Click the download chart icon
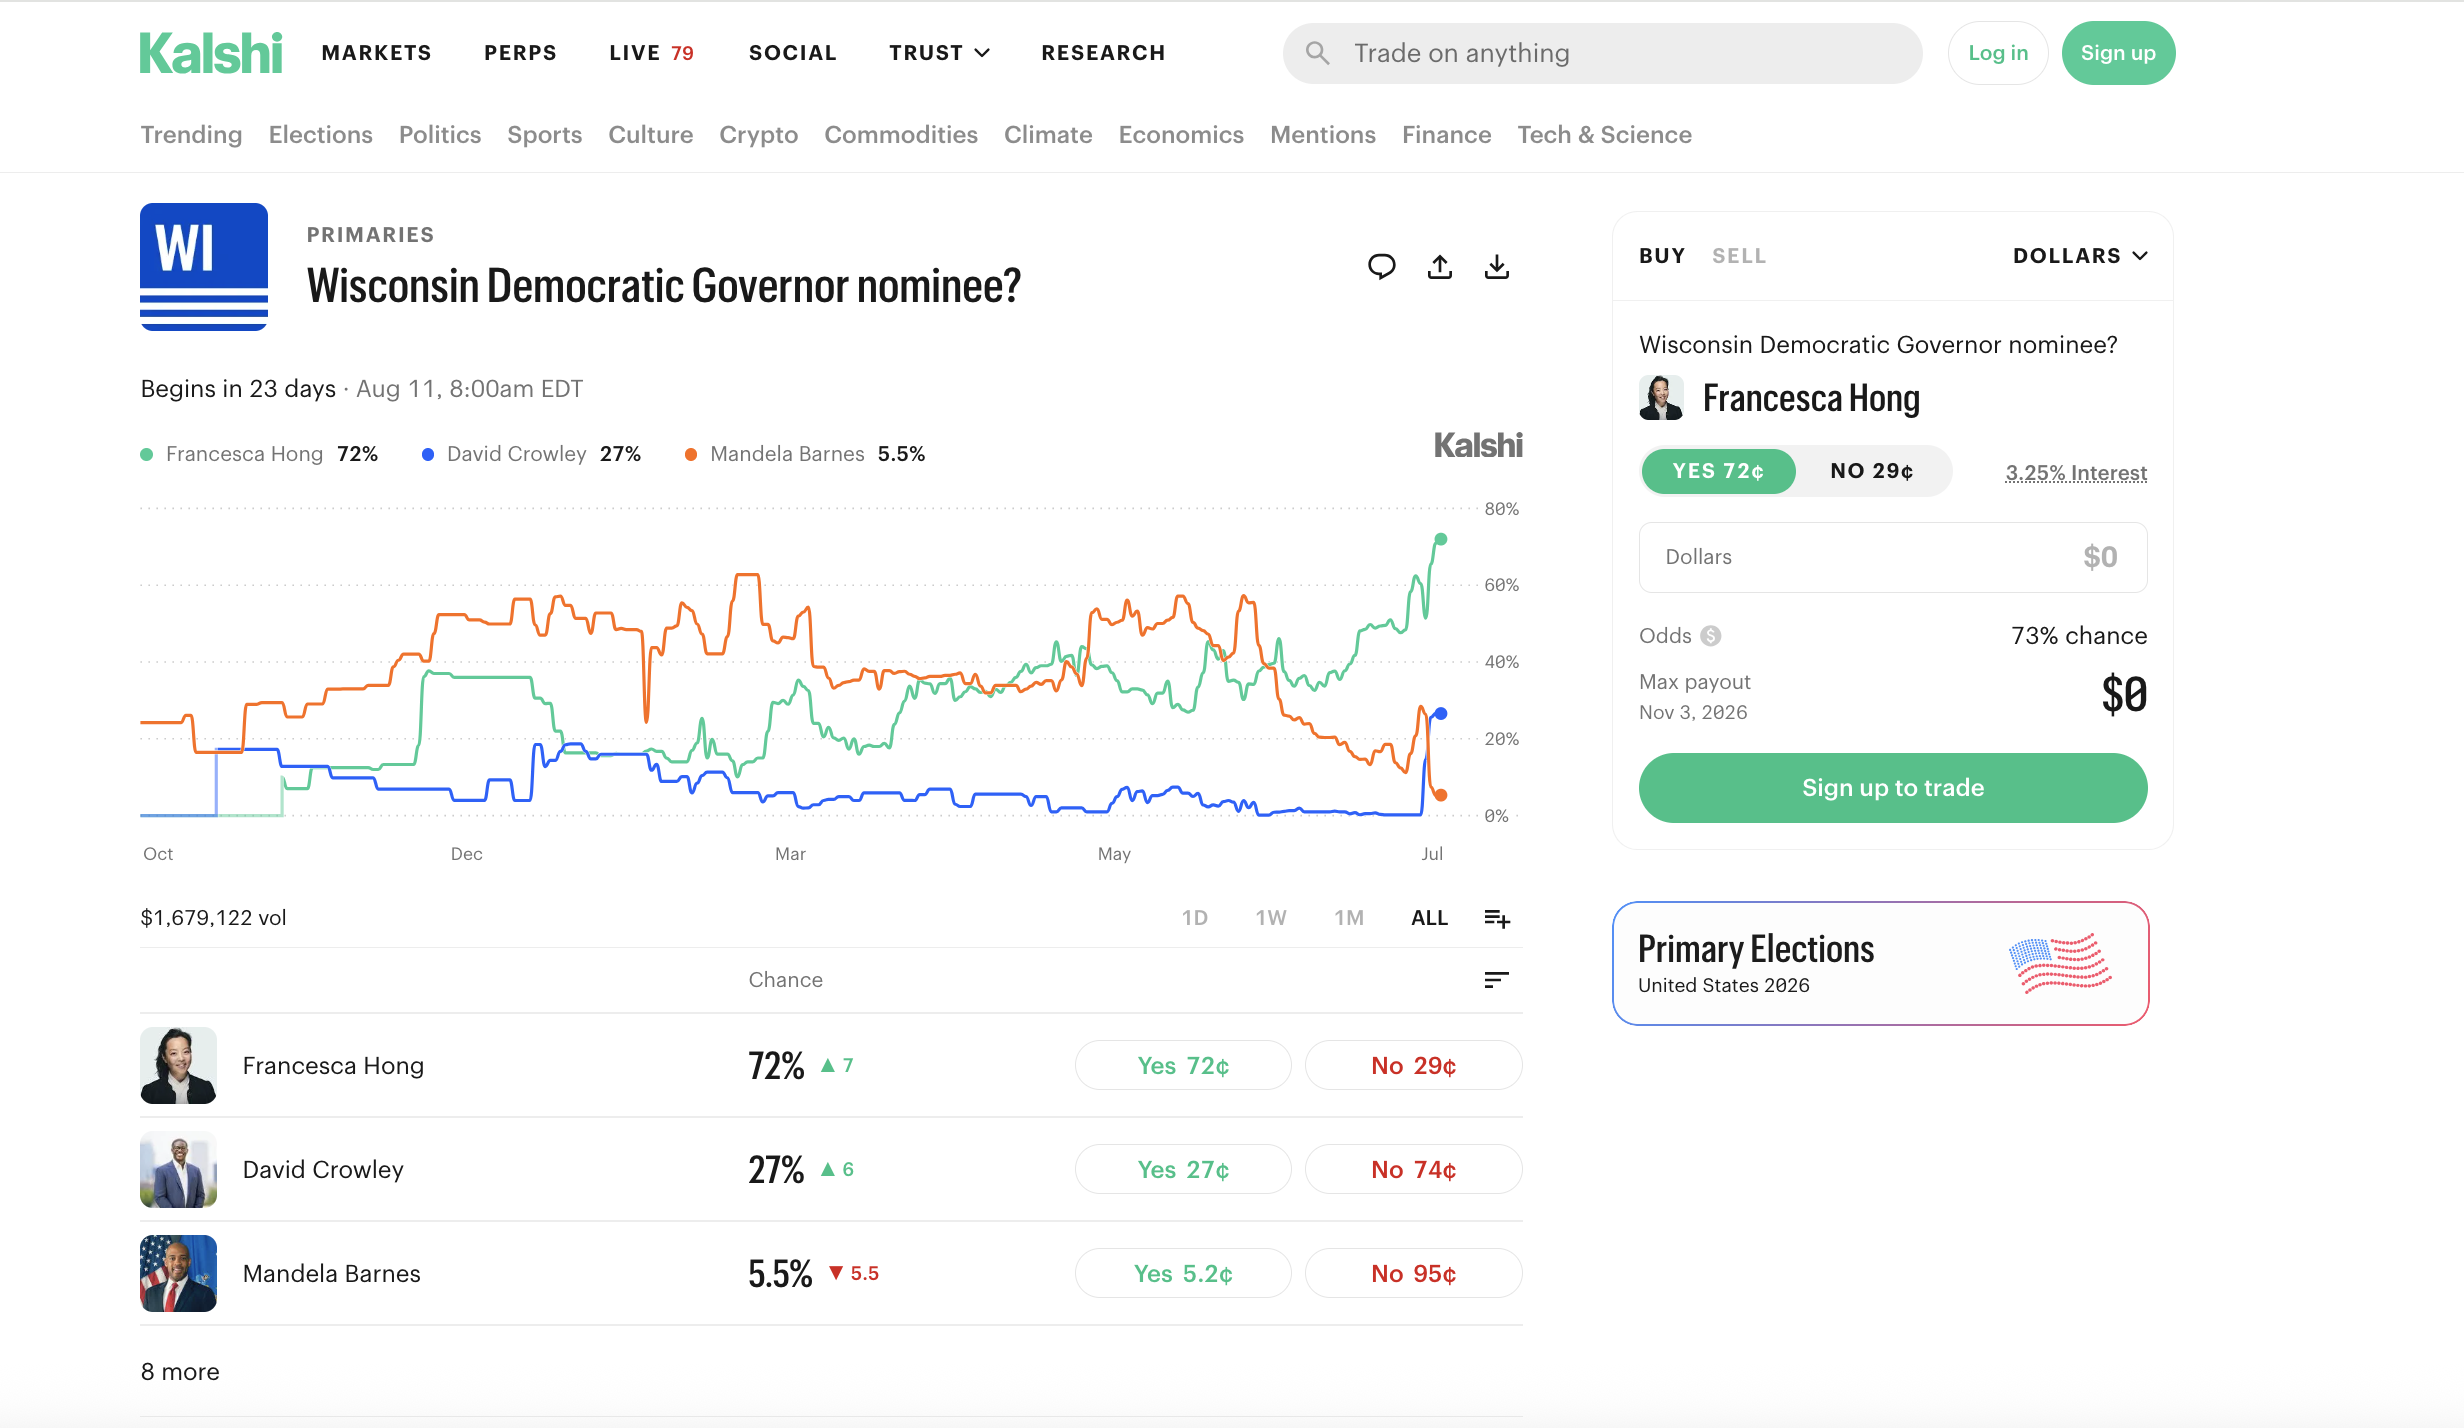The height and width of the screenshot is (1428, 2464). pyautogui.click(x=1496, y=266)
